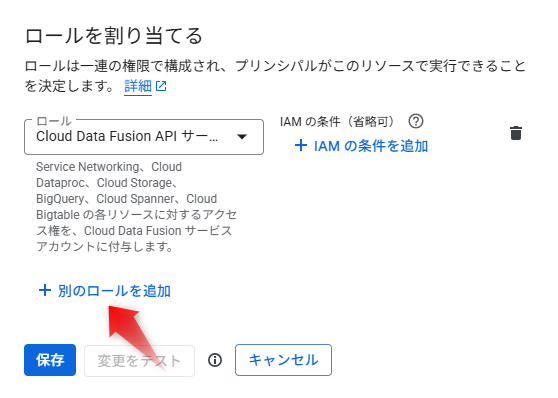The height and width of the screenshot is (398, 558).
Task: Open the Cloud Data Fusion API role selector
Action: 144,137
